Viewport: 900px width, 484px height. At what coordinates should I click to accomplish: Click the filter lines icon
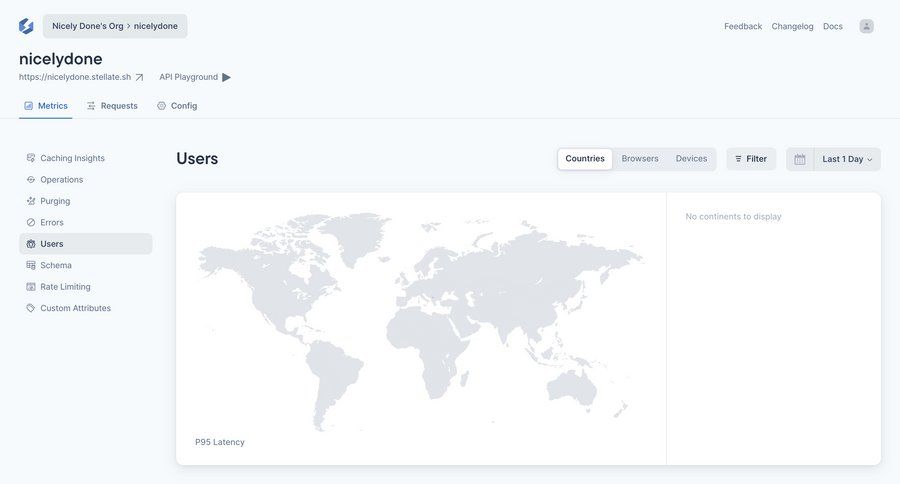tap(738, 159)
